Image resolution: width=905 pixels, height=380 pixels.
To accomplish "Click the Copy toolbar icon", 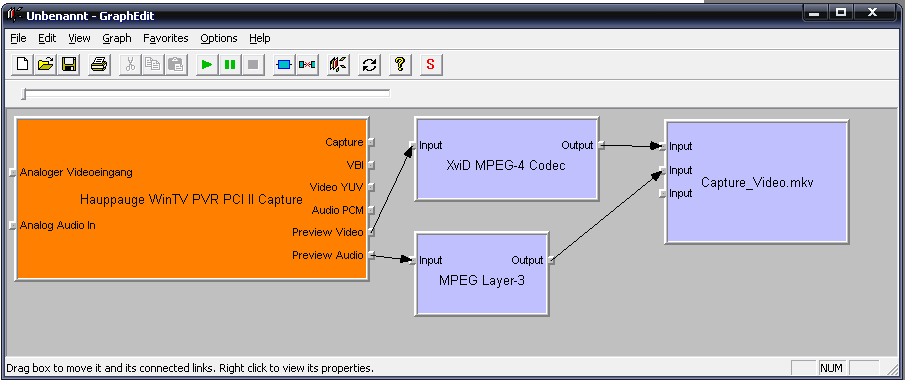I will tap(153, 64).
